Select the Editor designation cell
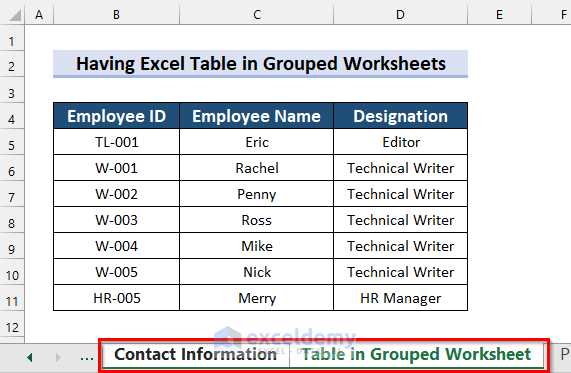 [x=401, y=142]
